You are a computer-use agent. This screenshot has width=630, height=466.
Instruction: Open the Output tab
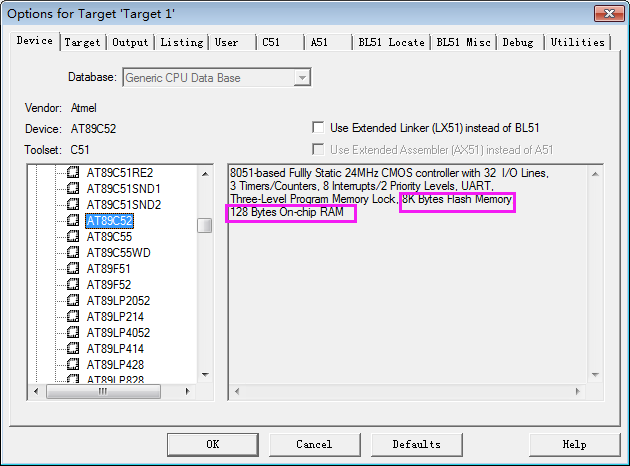(x=130, y=42)
